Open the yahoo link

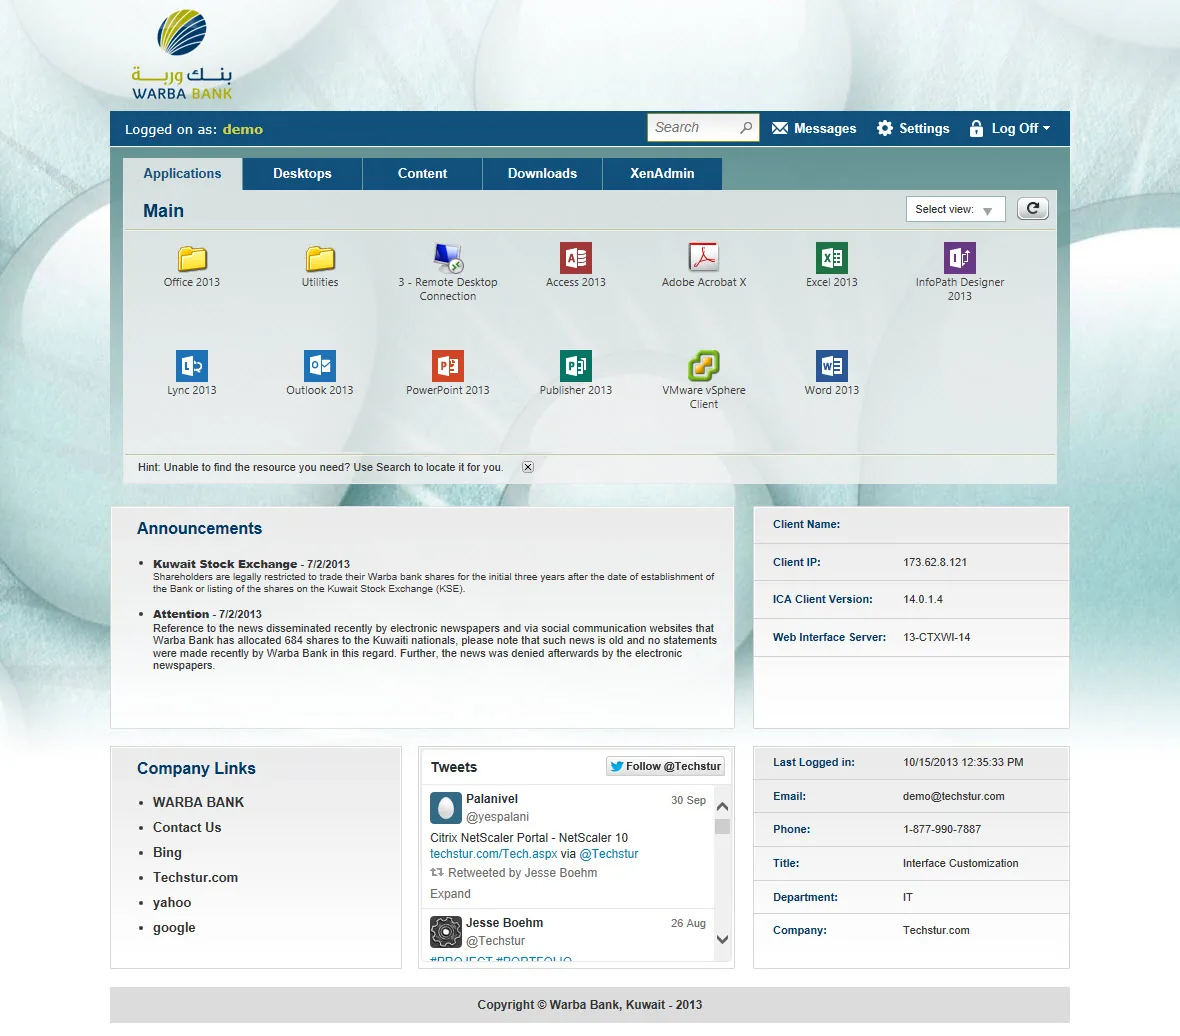pyautogui.click(x=172, y=903)
